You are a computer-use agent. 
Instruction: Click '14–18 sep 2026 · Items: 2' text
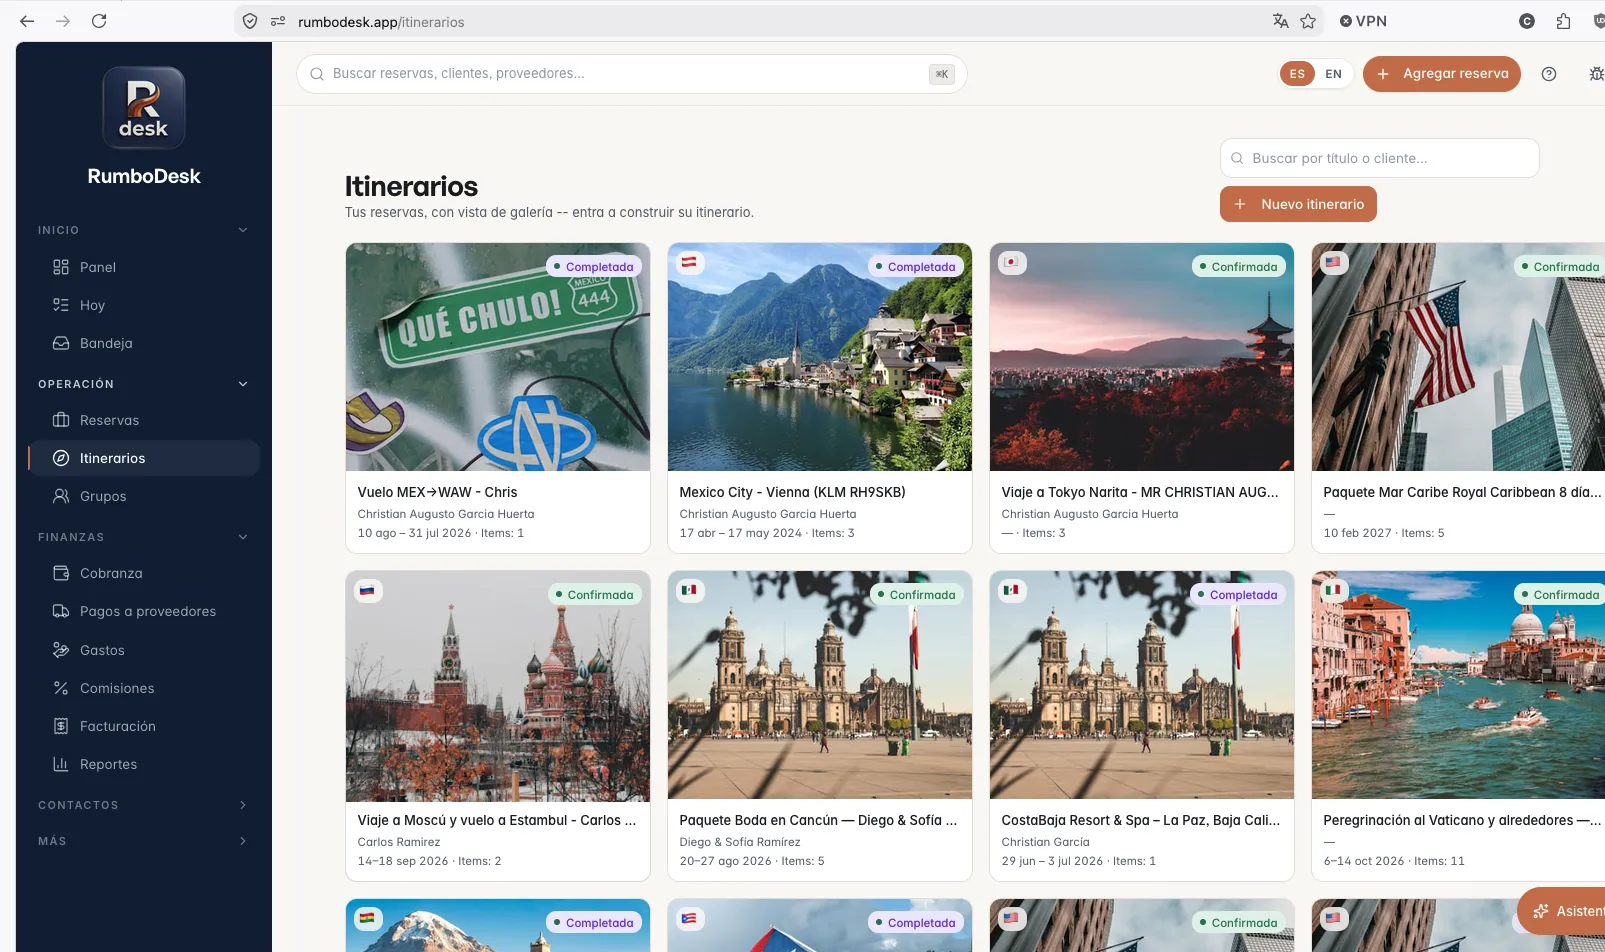(430, 861)
